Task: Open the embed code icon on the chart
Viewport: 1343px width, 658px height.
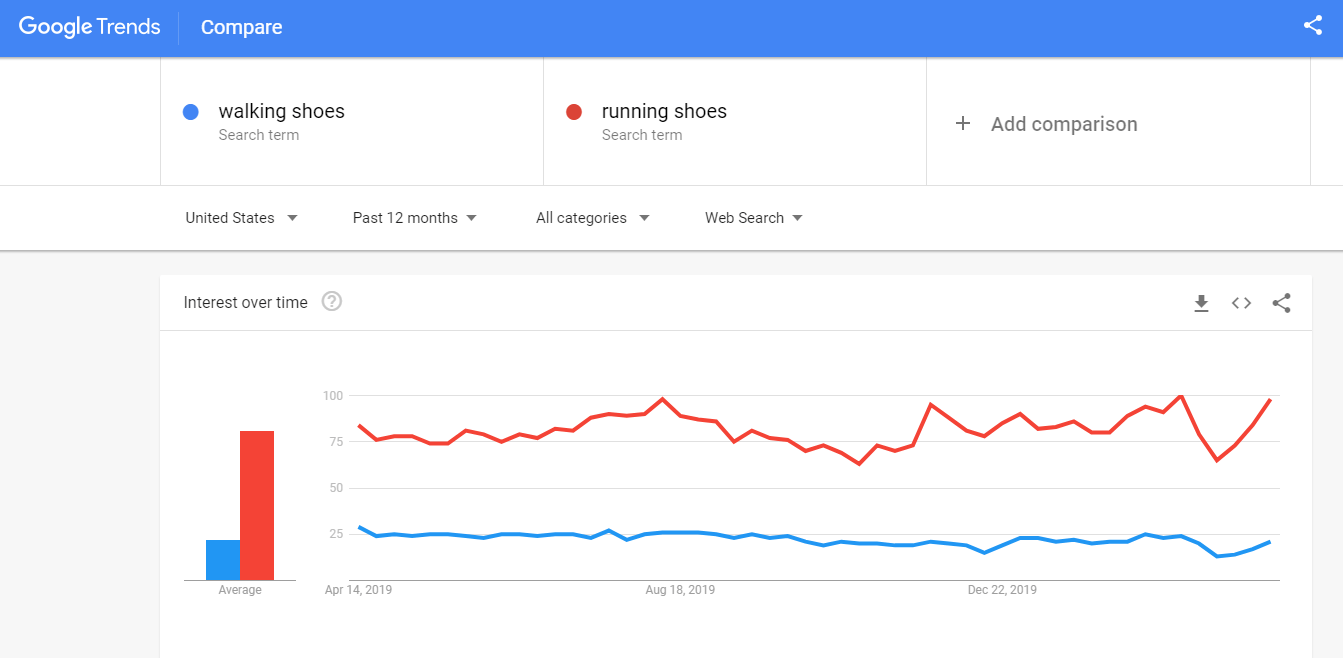Action: [1241, 303]
